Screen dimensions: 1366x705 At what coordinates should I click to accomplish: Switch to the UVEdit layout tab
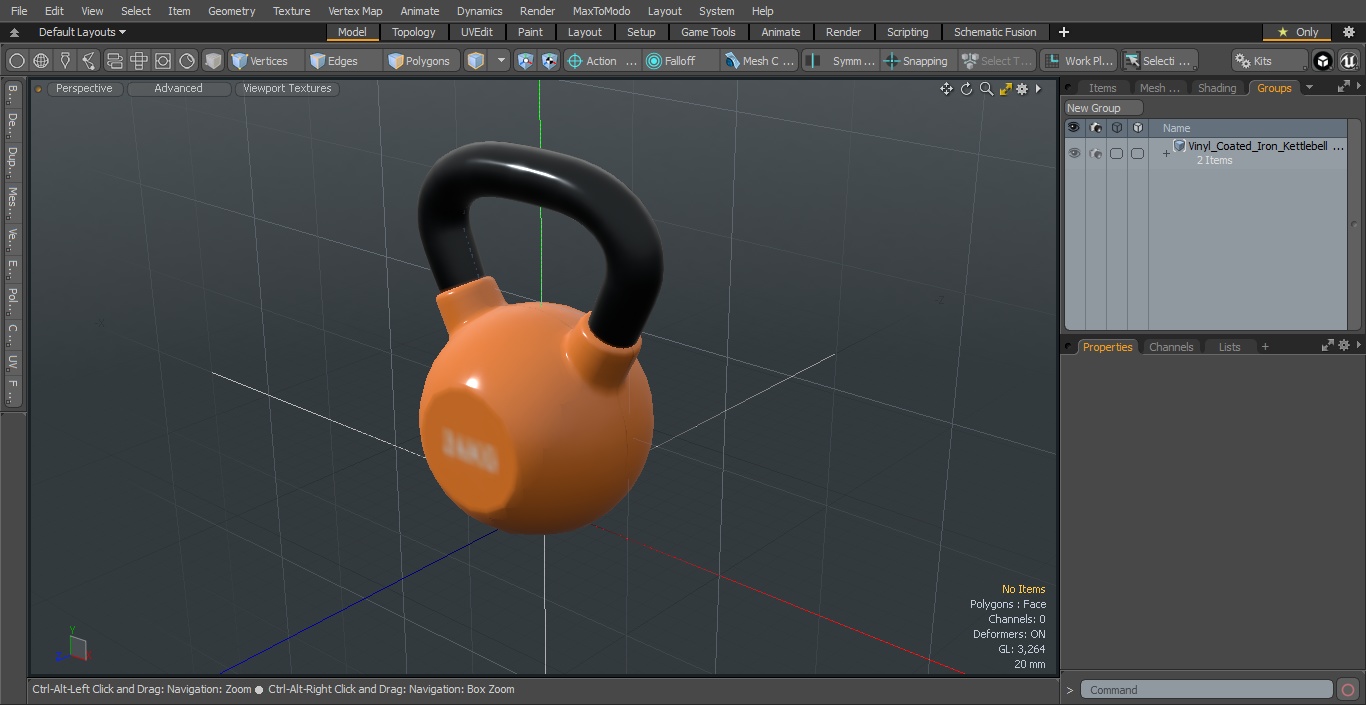pyautogui.click(x=477, y=32)
